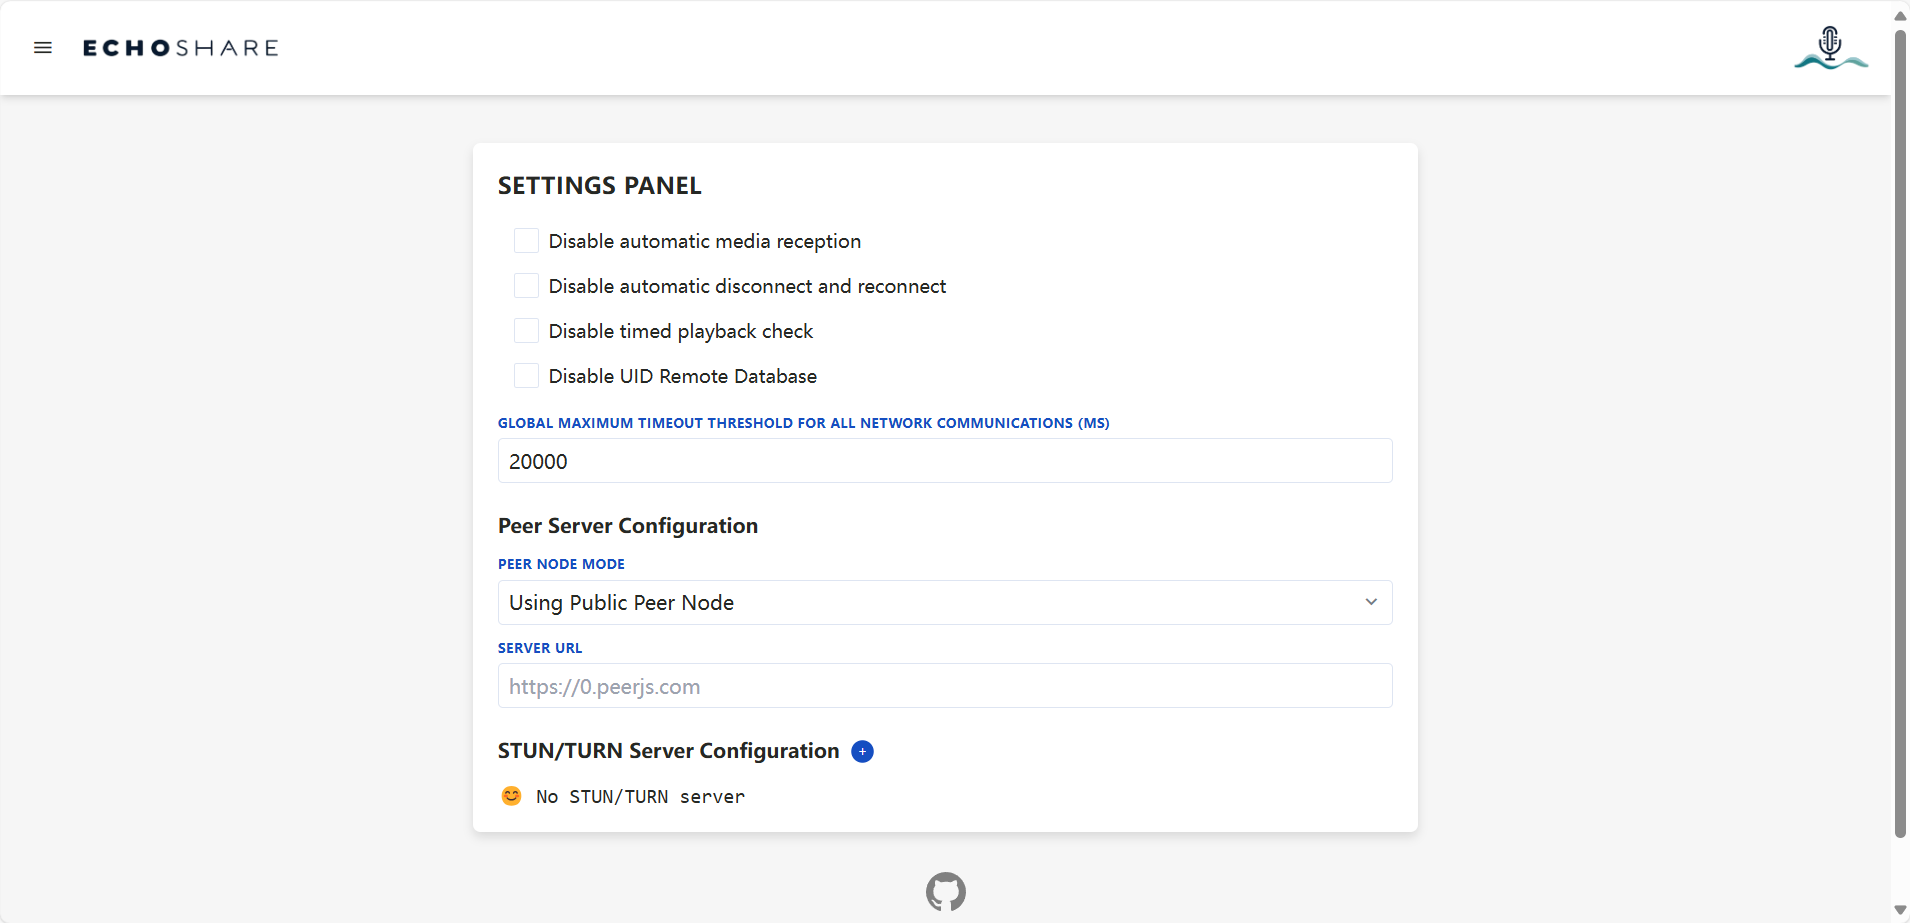The image size is (1910, 923).
Task: Click the smiley face emoji icon
Action: [511, 796]
